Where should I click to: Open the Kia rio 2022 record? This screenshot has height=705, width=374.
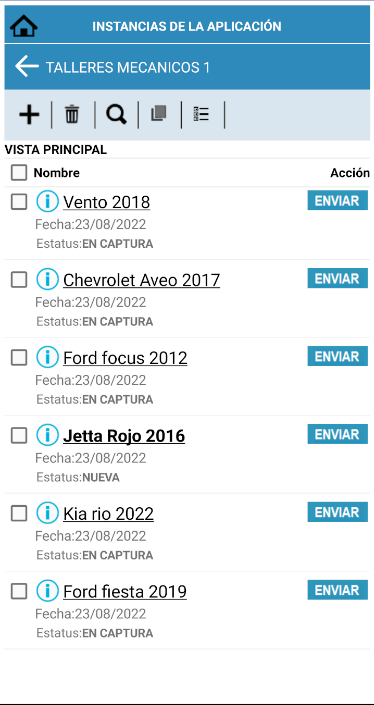pos(108,513)
